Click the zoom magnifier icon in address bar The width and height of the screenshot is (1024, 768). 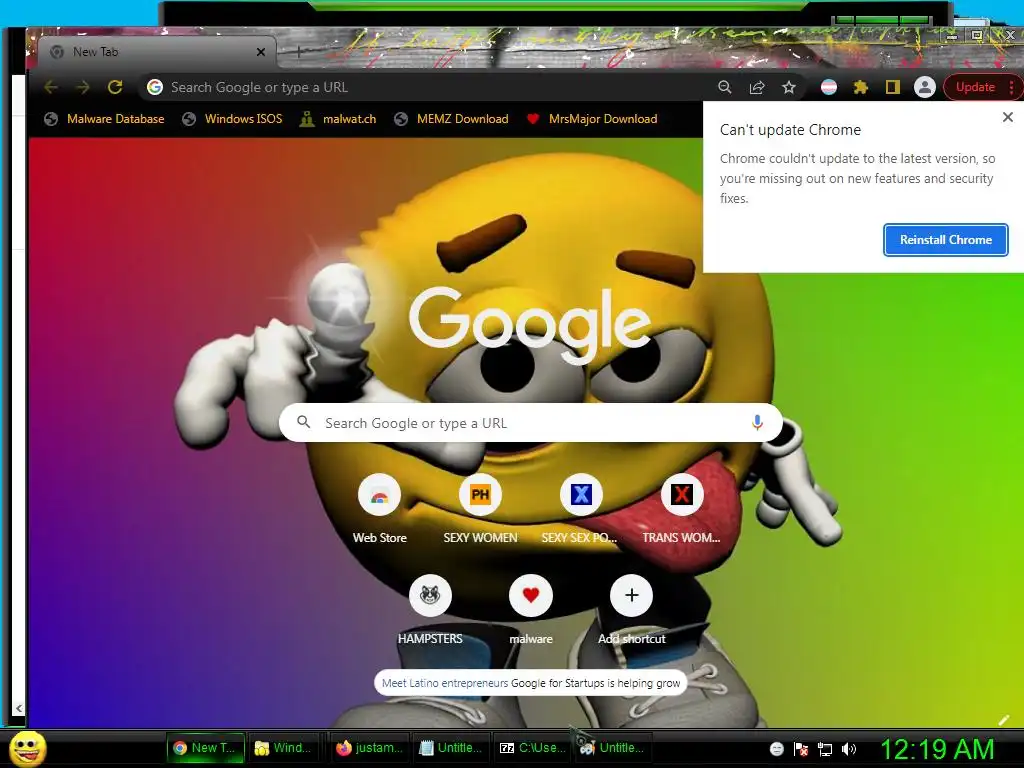coord(724,87)
